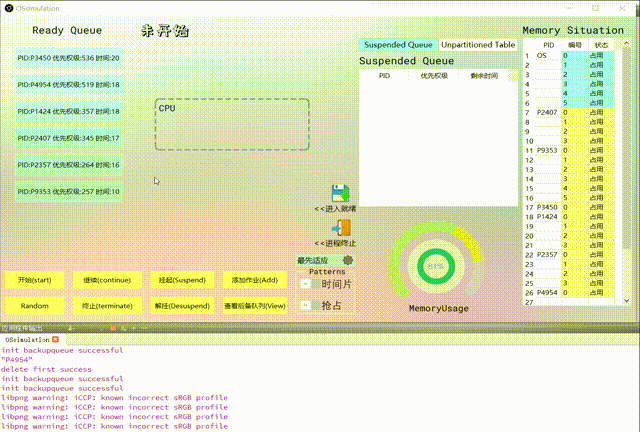Click the <<进入就绪 label
The height and width of the screenshot is (432, 640).
(x=336, y=209)
